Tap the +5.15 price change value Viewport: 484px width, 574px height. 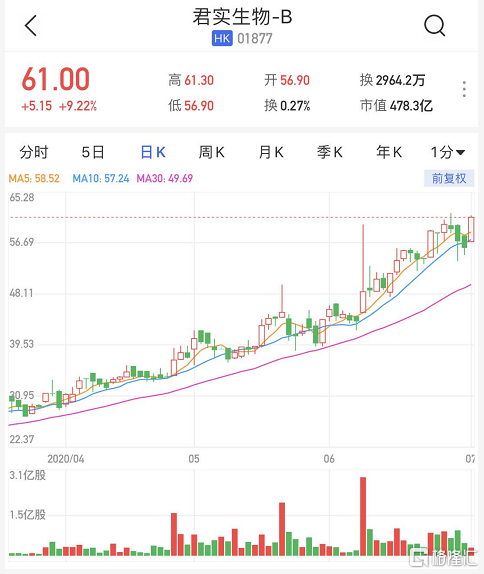coord(37,106)
